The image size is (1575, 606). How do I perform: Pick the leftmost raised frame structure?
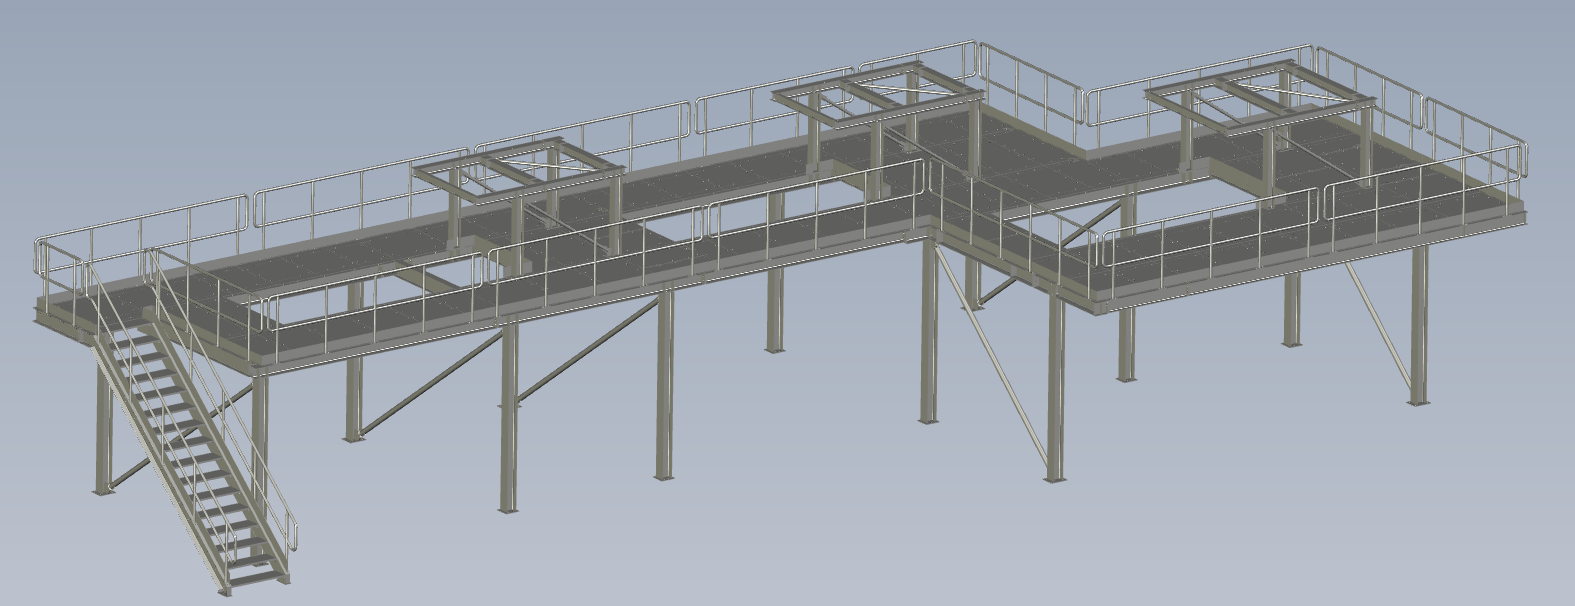coord(518,173)
